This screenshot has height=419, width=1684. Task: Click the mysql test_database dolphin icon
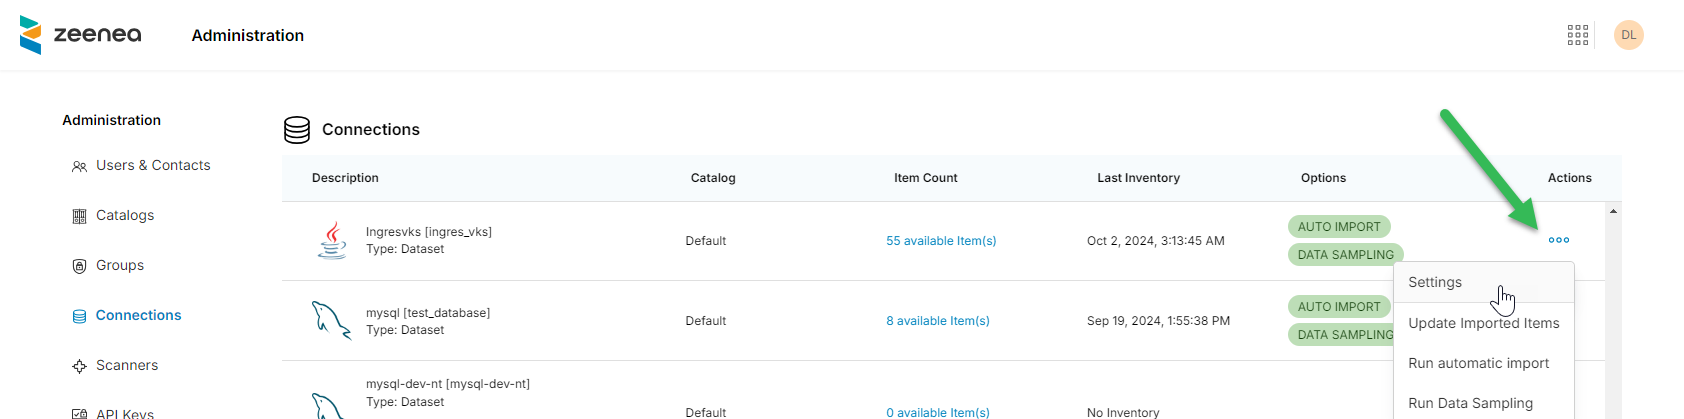point(331,321)
